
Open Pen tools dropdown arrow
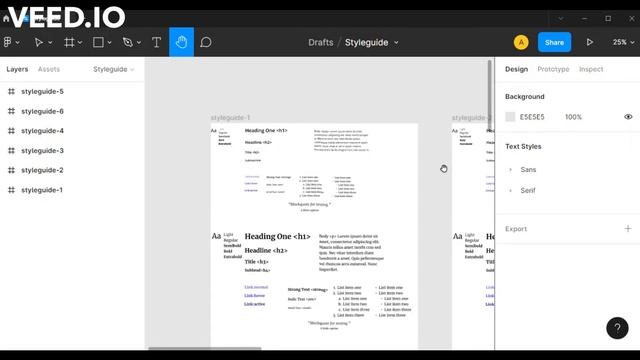tap(139, 43)
